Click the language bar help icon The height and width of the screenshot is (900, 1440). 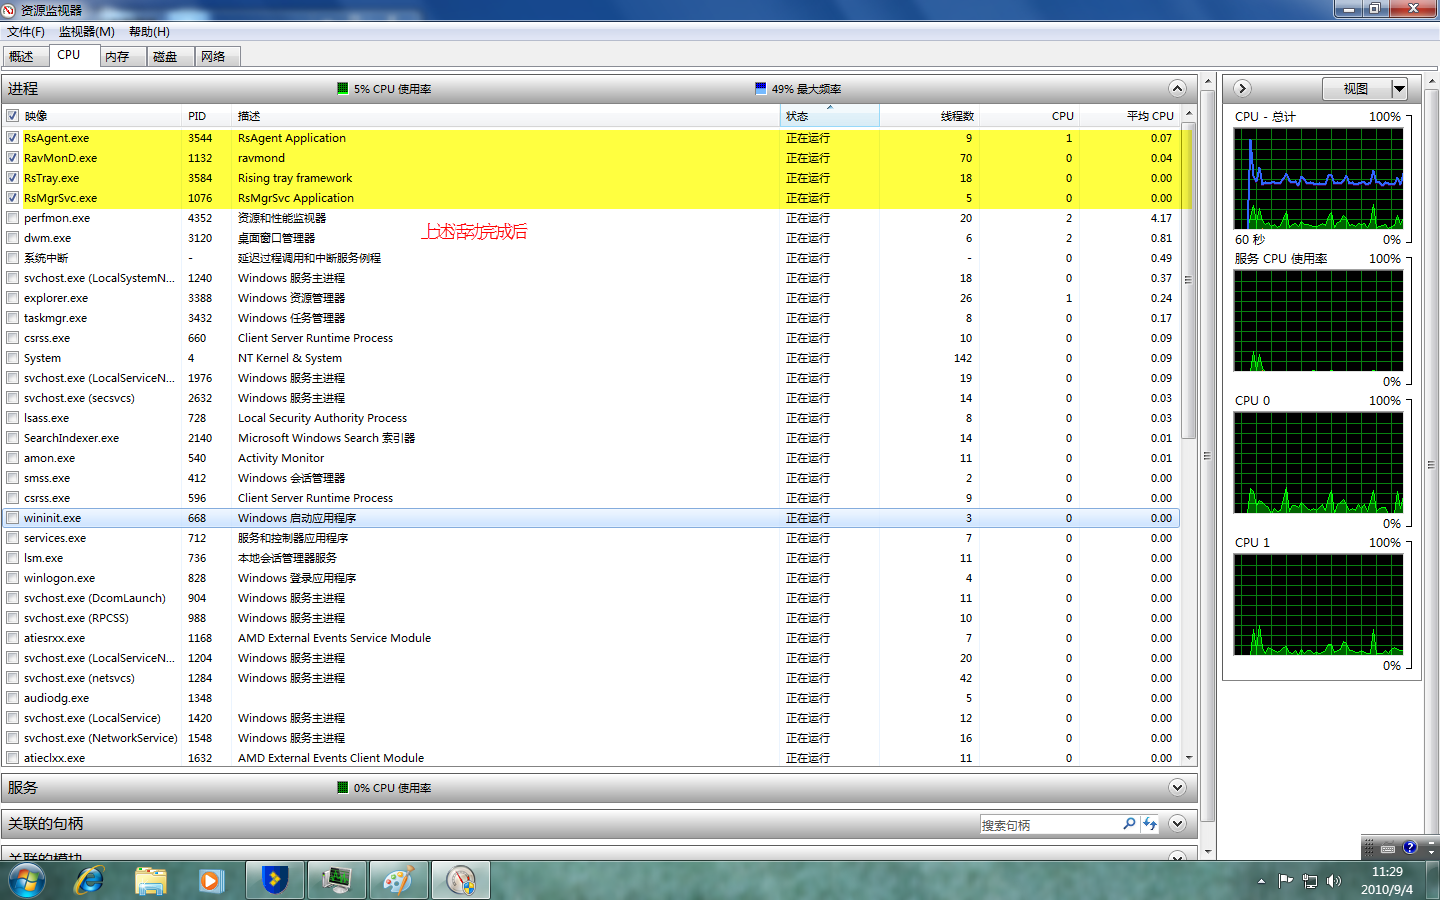(x=1410, y=848)
